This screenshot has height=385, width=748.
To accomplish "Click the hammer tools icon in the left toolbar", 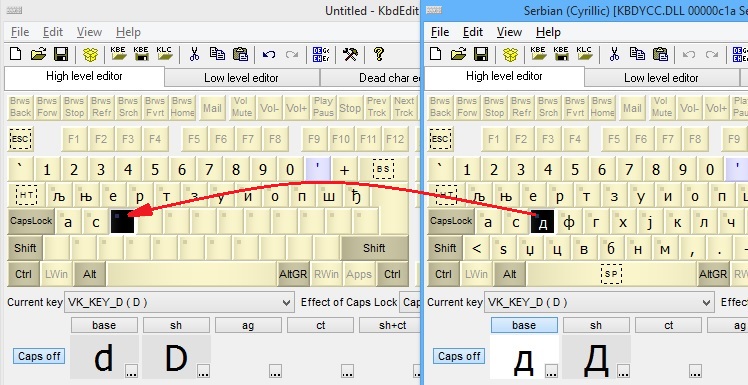I will 351,54.
